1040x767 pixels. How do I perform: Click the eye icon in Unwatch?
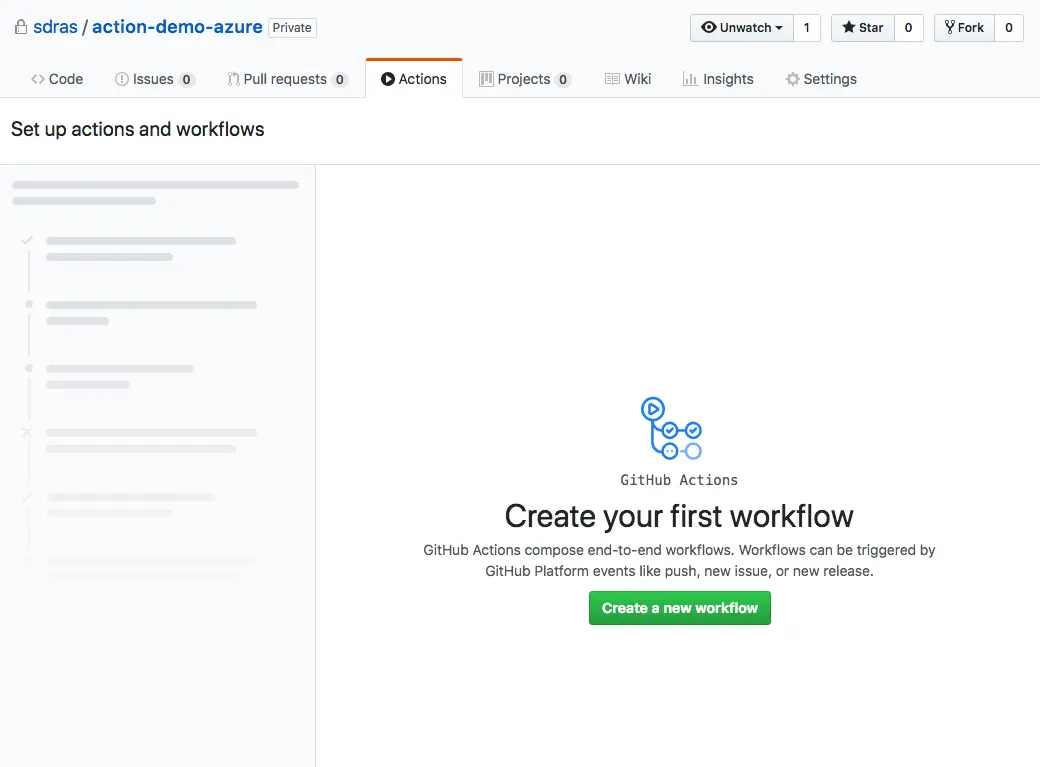[x=709, y=27]
